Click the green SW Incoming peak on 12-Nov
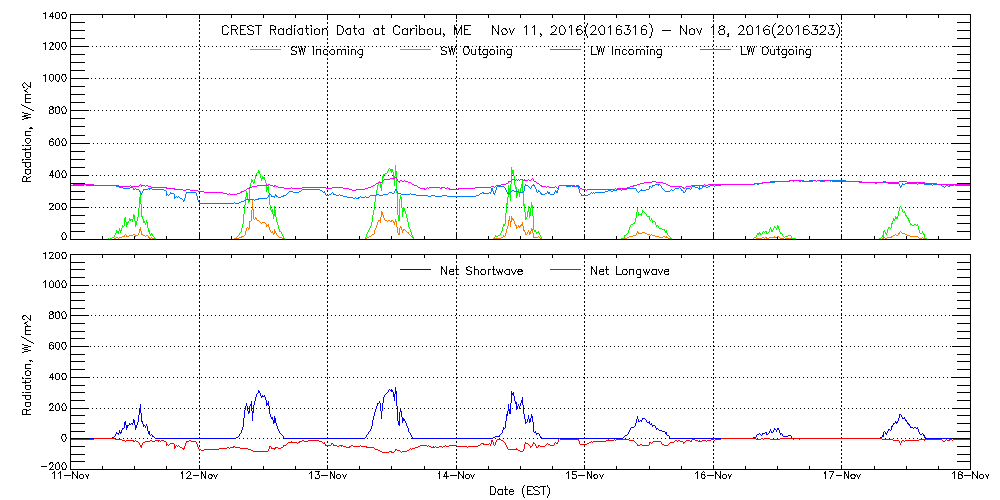This screenshot has width=1000, height=500. (259, 173)
